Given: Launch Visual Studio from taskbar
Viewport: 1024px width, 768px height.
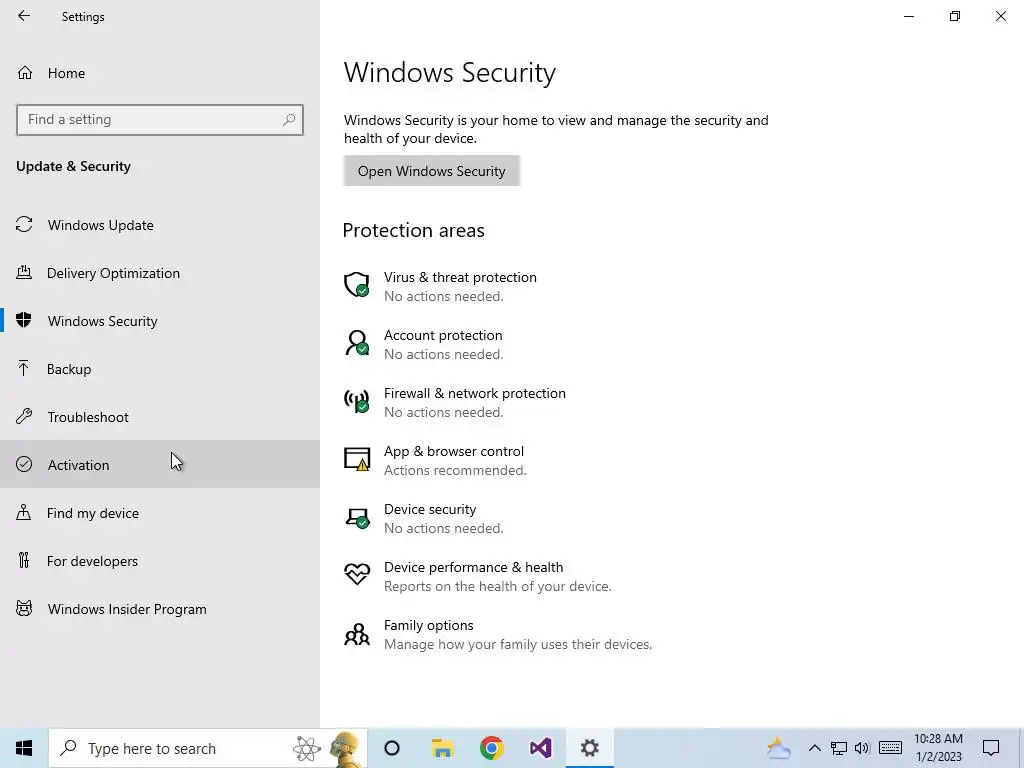Looking at the screenshot, I should tap(541, 748).
